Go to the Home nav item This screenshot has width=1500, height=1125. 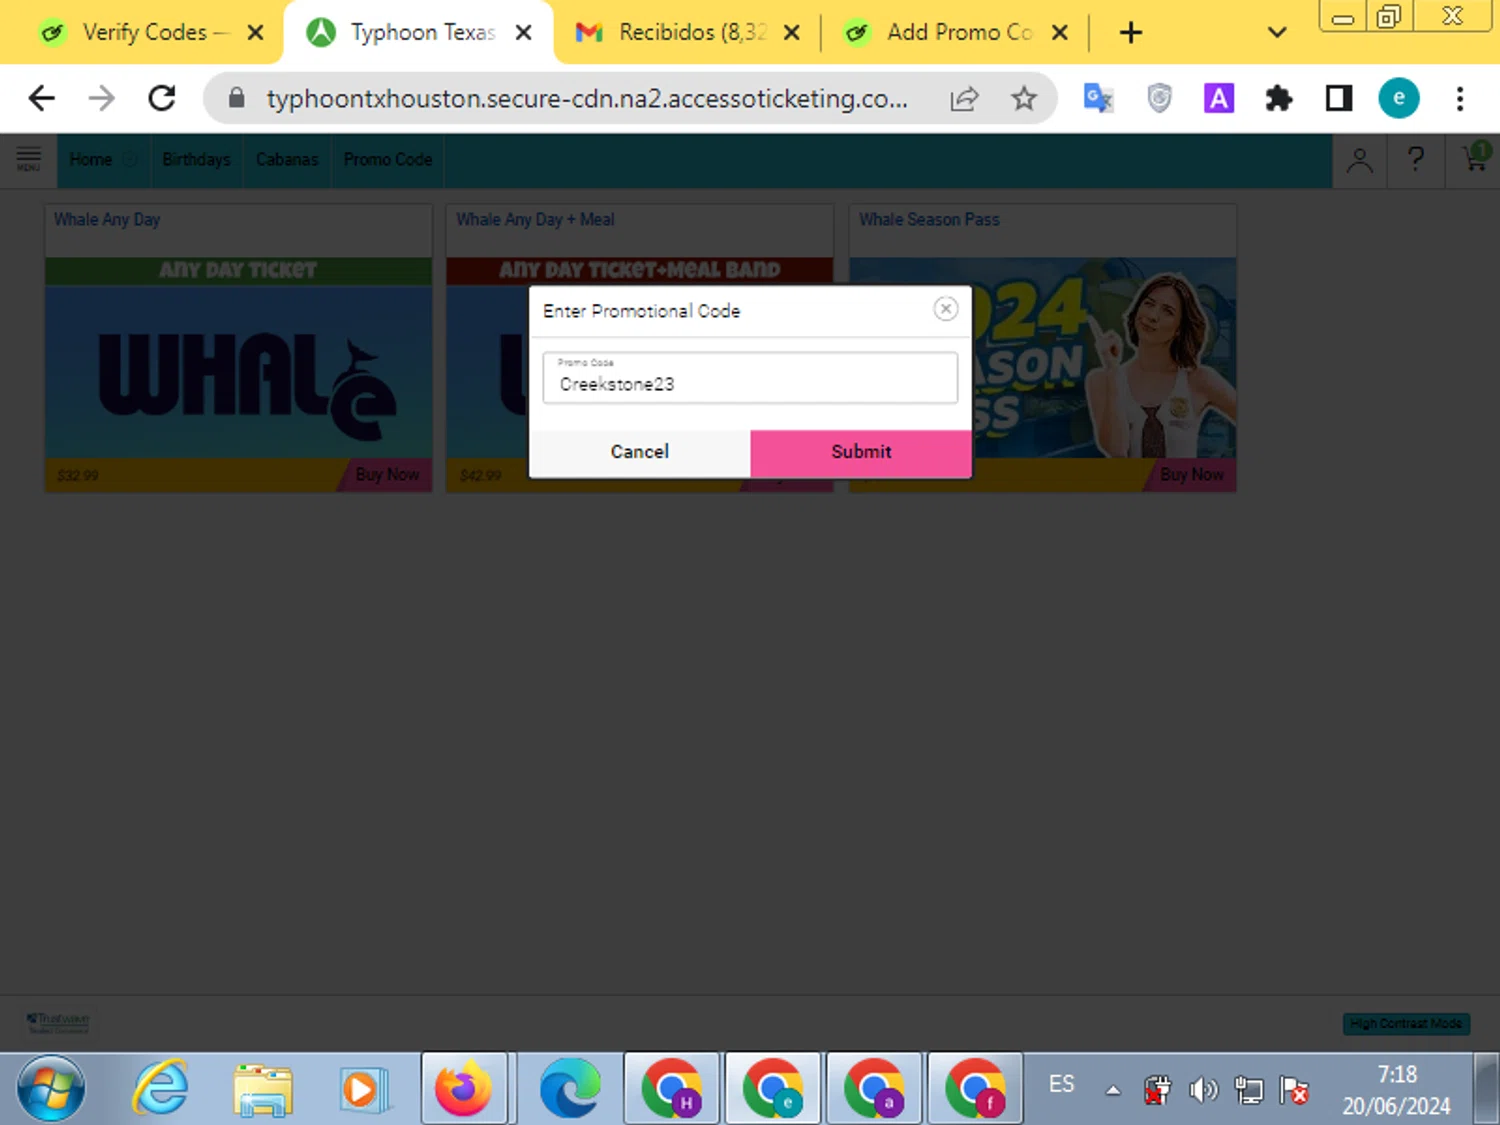(x=91, y=159)
